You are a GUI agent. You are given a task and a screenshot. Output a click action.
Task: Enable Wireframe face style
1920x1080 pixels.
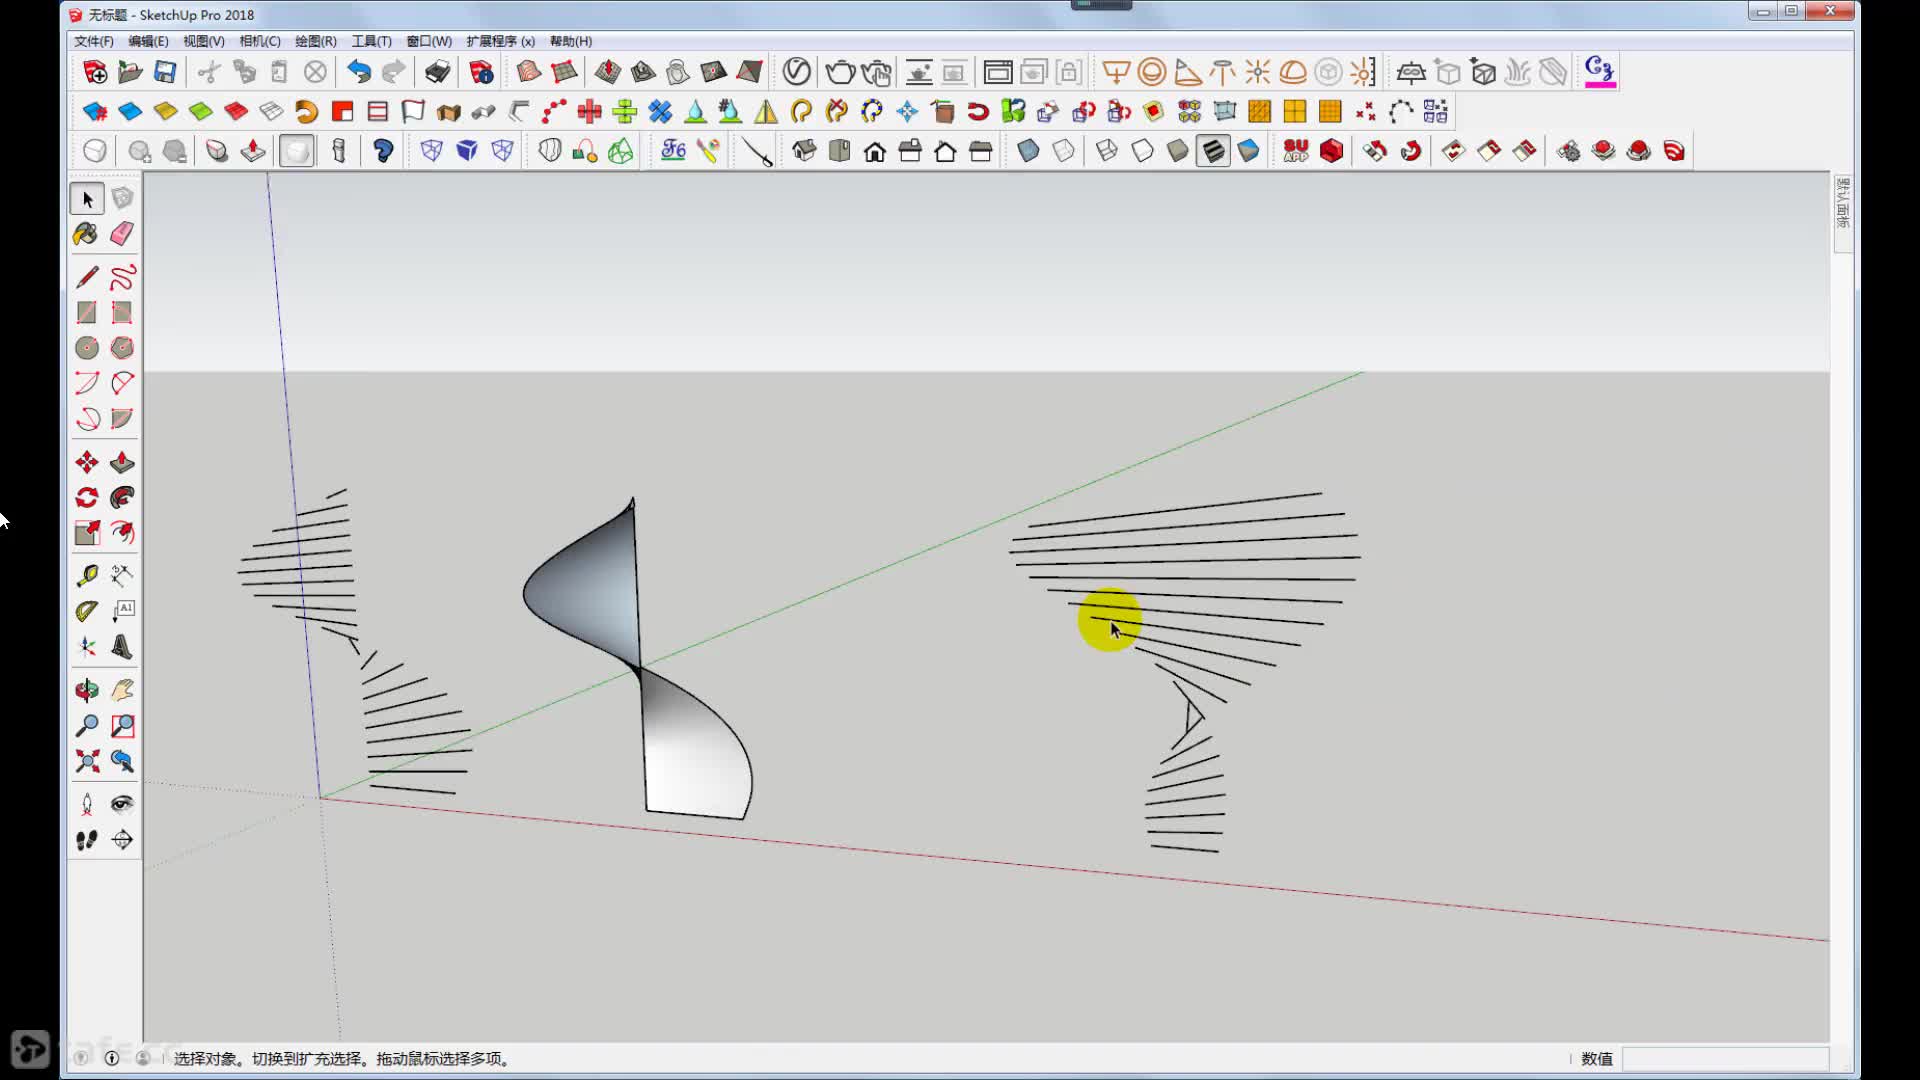1107,151
